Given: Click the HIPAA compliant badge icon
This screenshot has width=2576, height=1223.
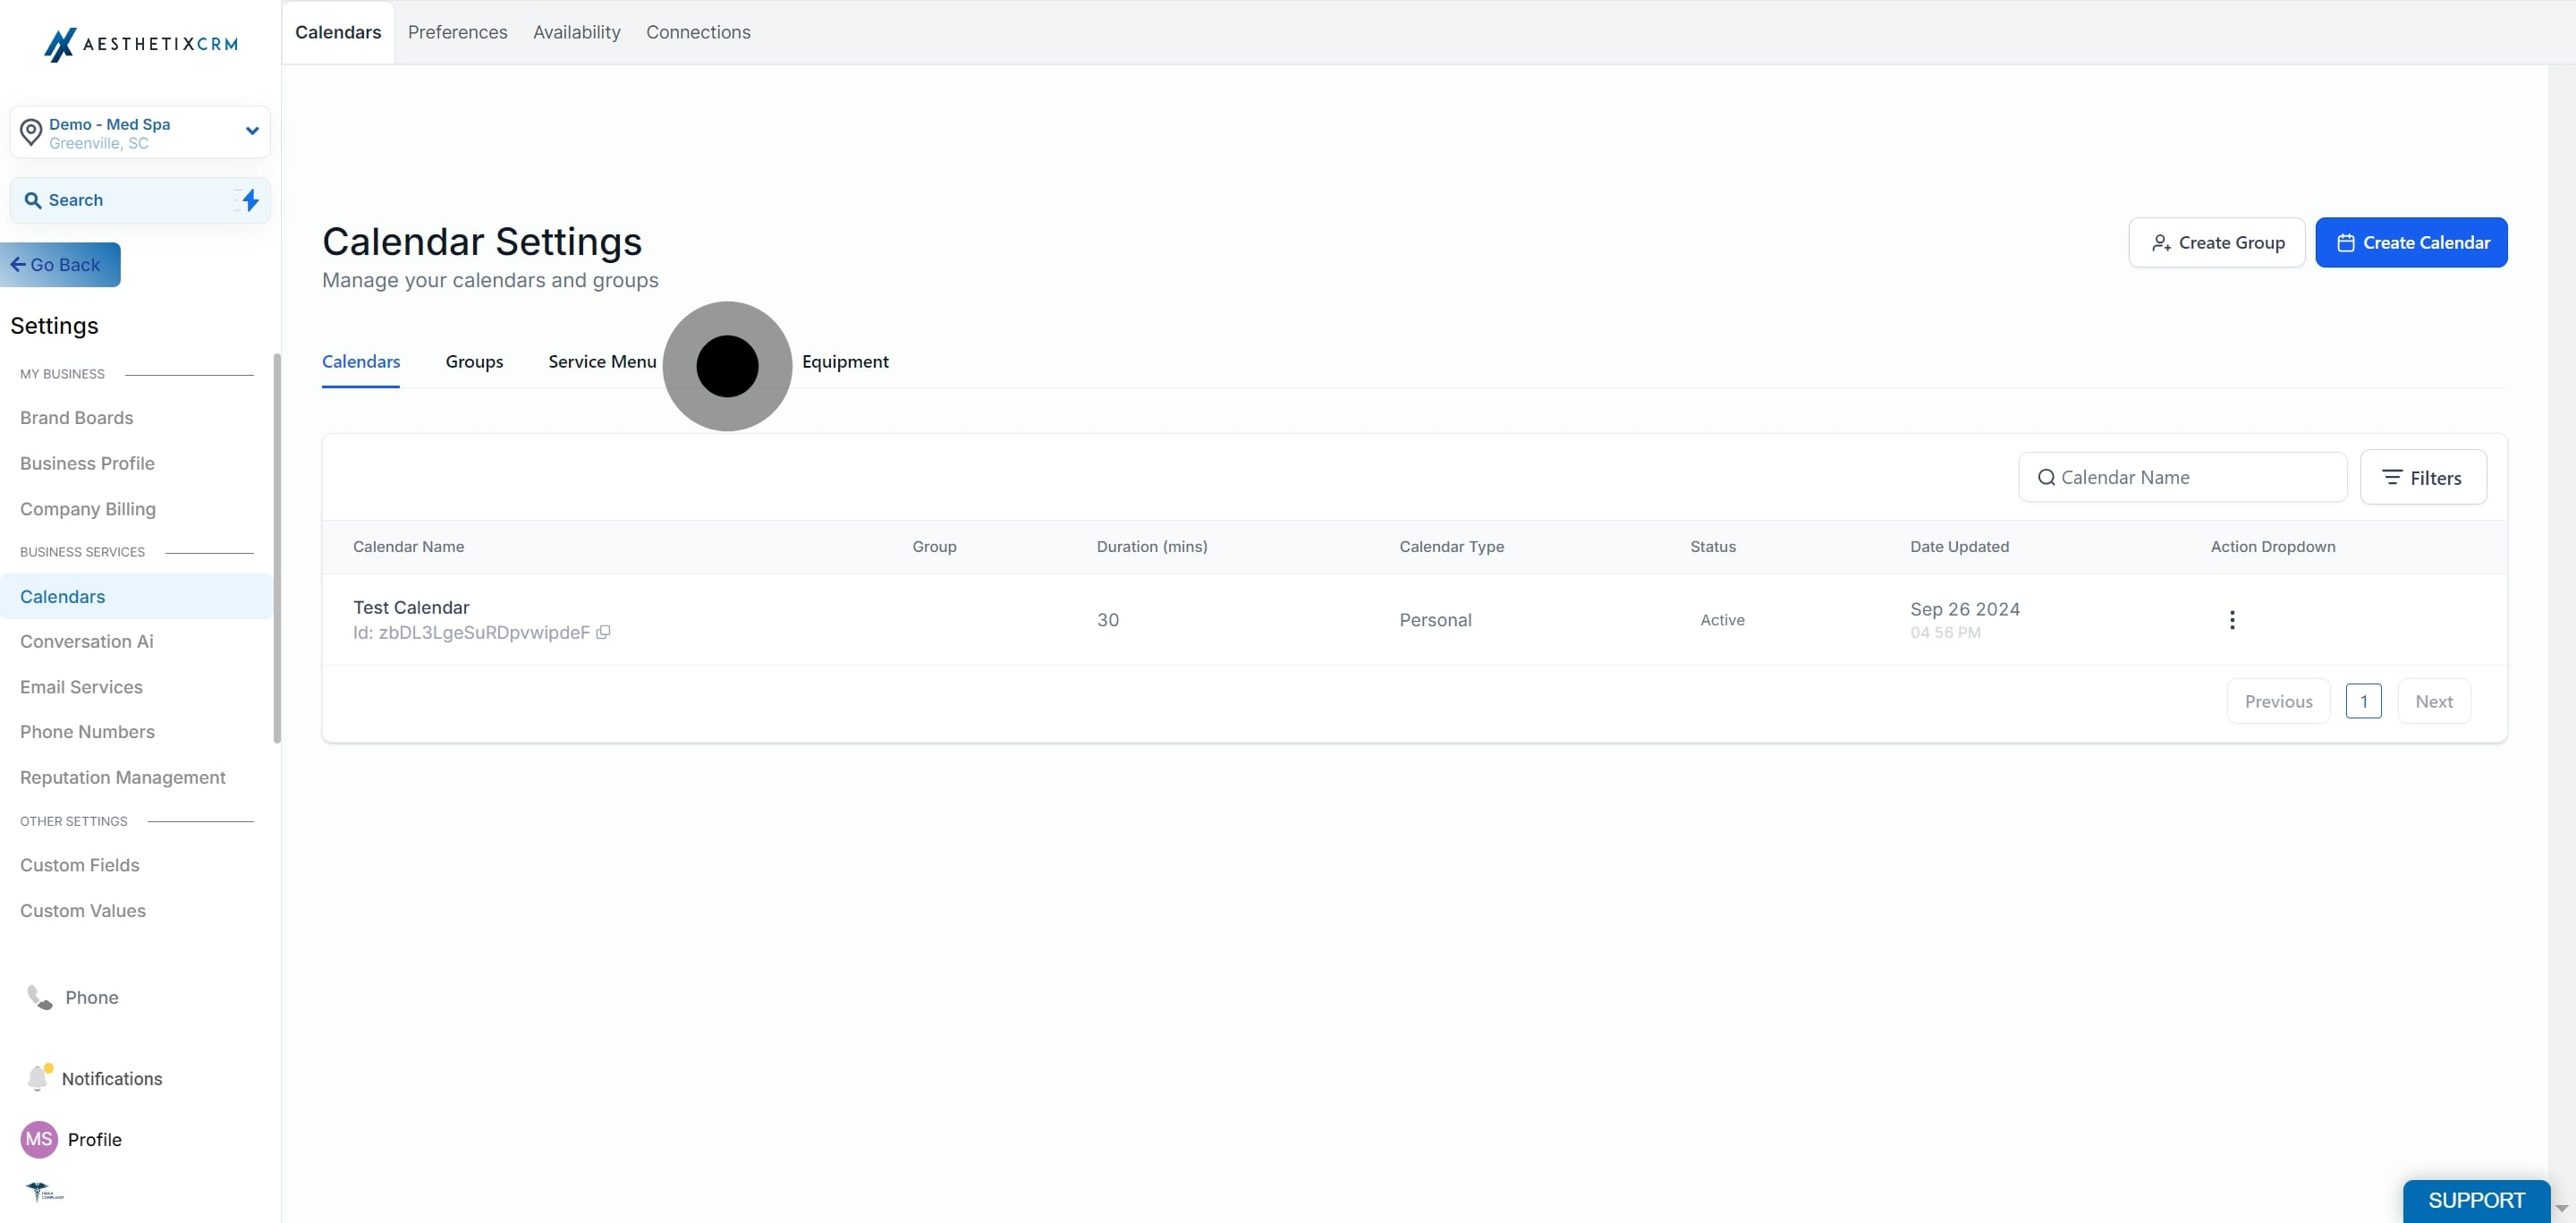Looking at the screenshot, I should [x=44, y=1191].
